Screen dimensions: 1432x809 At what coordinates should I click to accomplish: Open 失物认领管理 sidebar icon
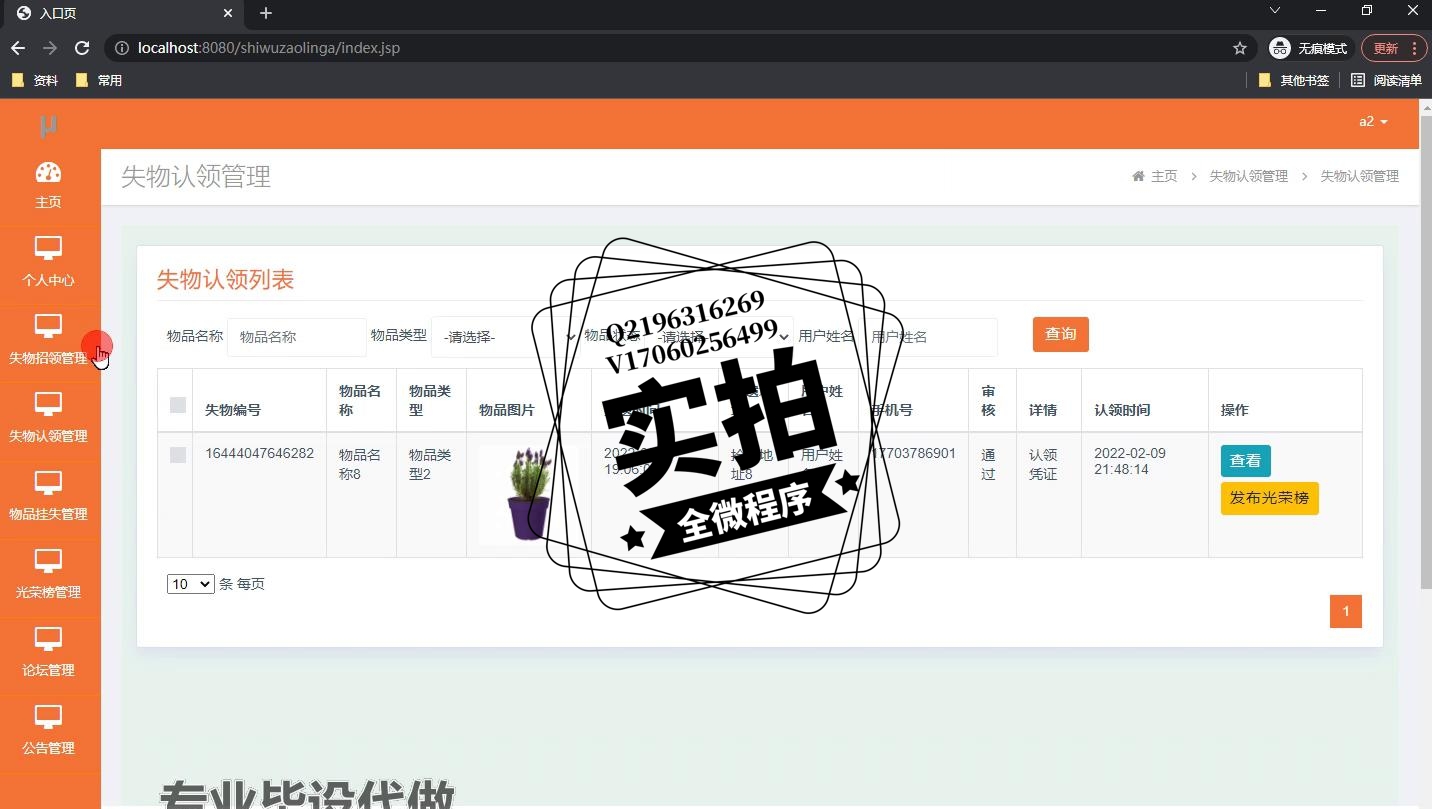click(48, 404)
